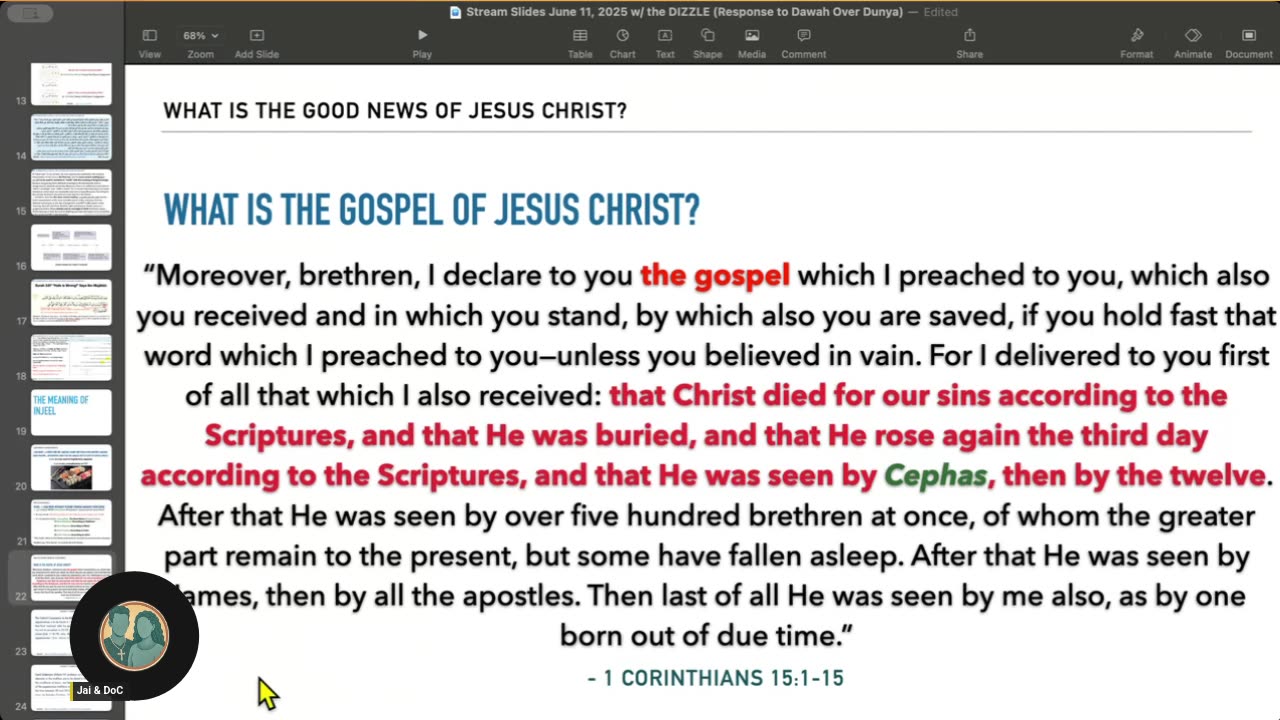
Task: Select slide 24 thumbnail
Action: point(71,686)
